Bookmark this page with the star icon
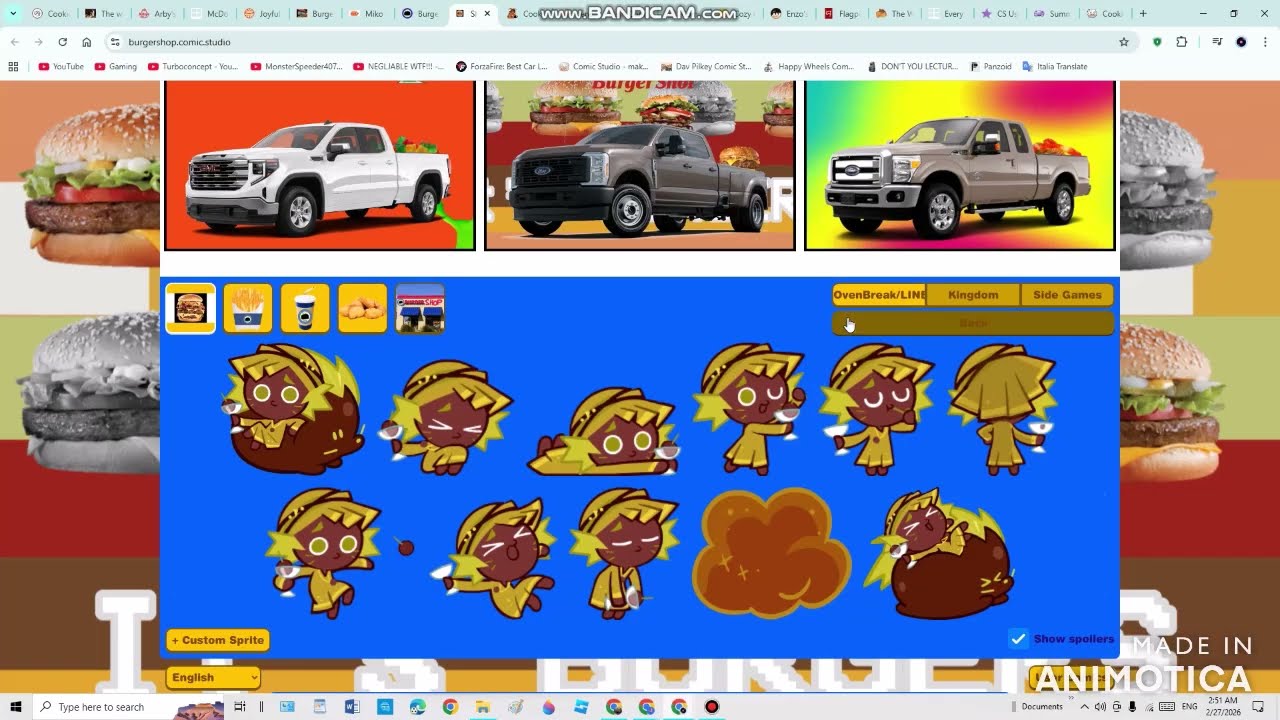The image size is (1280, 720). coord(1124,42)
